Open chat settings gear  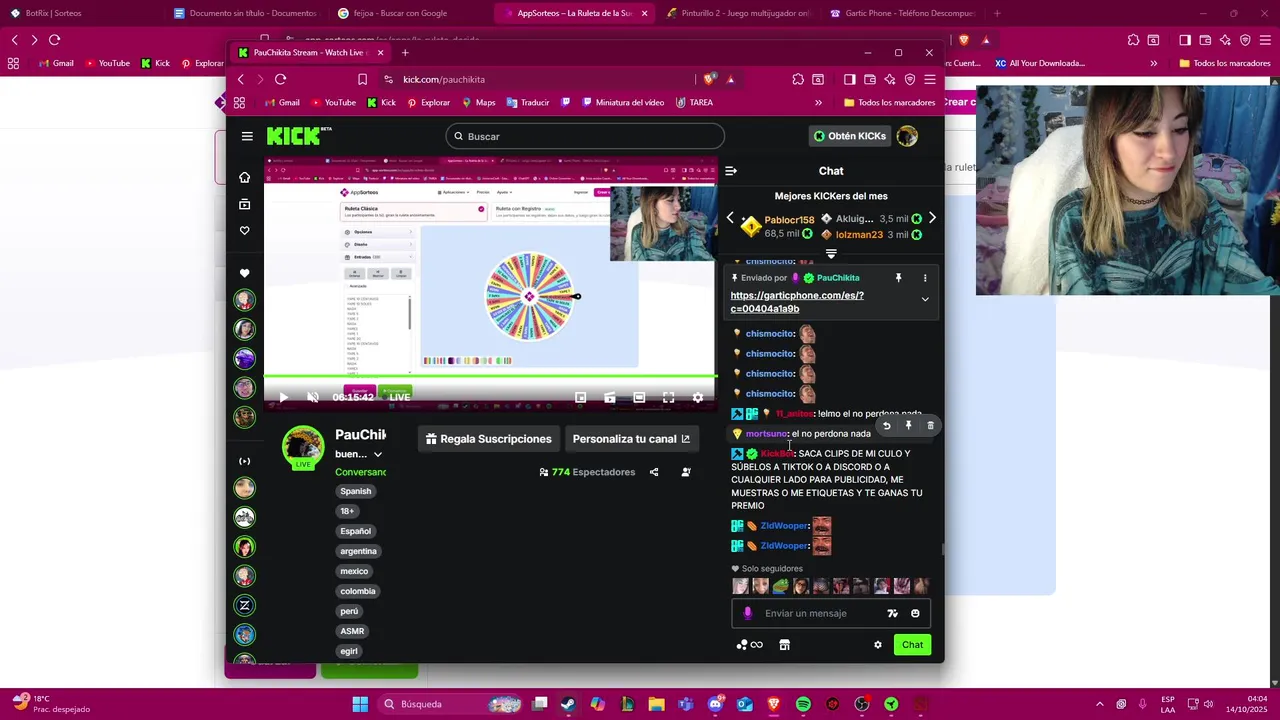tap(878, 645)
